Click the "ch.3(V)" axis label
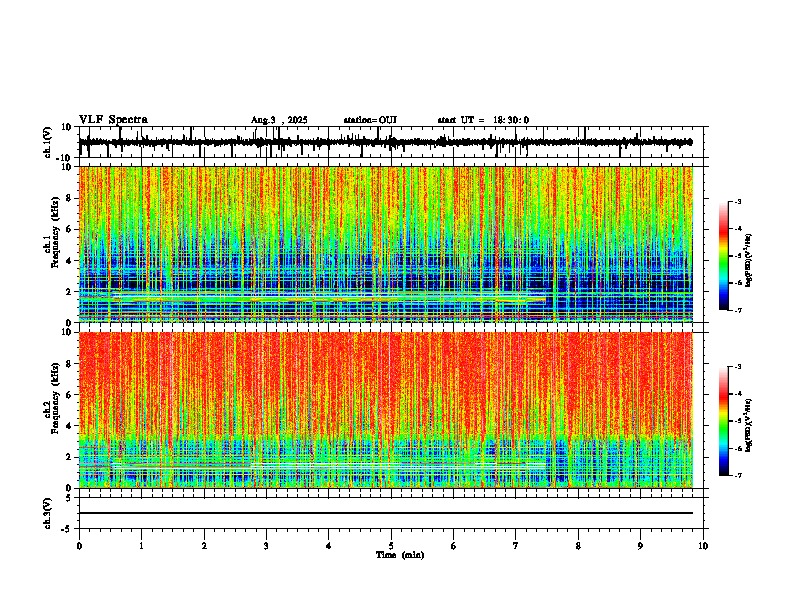 click(48, 513)
